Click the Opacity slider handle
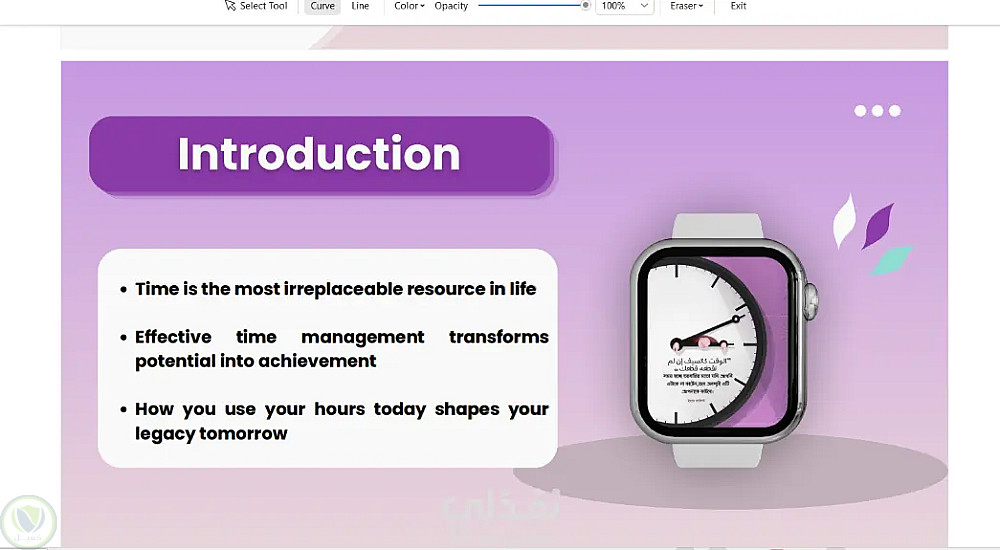 585,5
